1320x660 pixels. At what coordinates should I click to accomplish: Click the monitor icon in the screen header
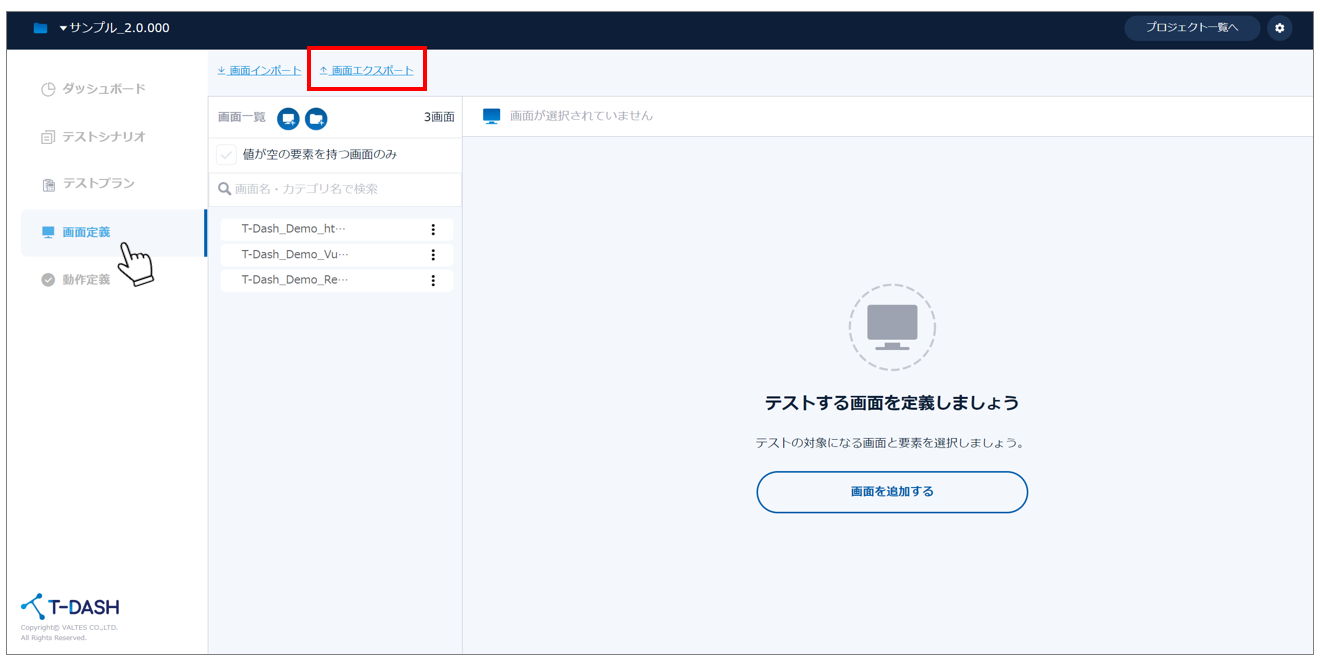click(x=491, y=116)
